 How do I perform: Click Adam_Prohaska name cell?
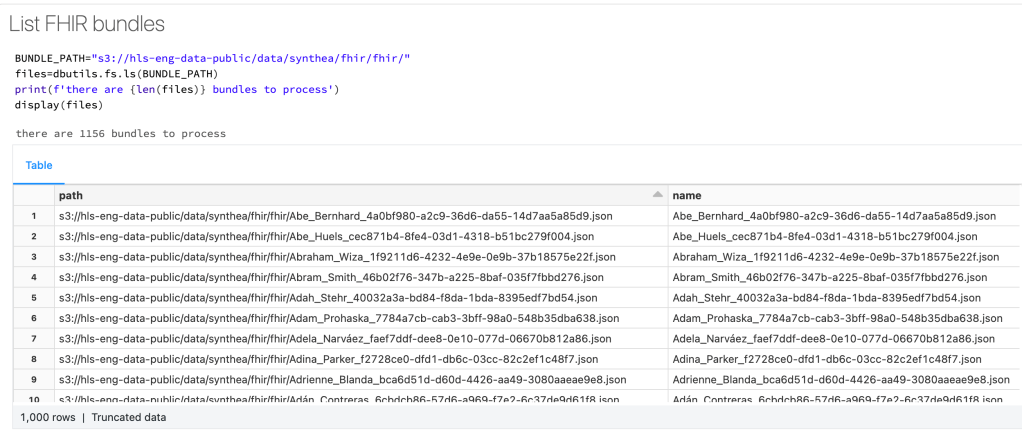[837, 318]
